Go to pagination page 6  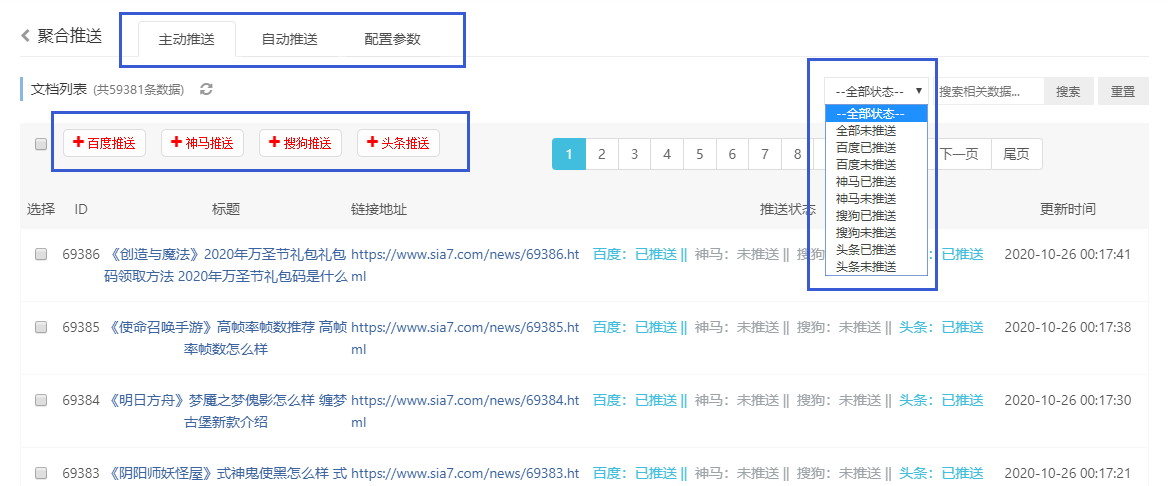coord(733,154)
